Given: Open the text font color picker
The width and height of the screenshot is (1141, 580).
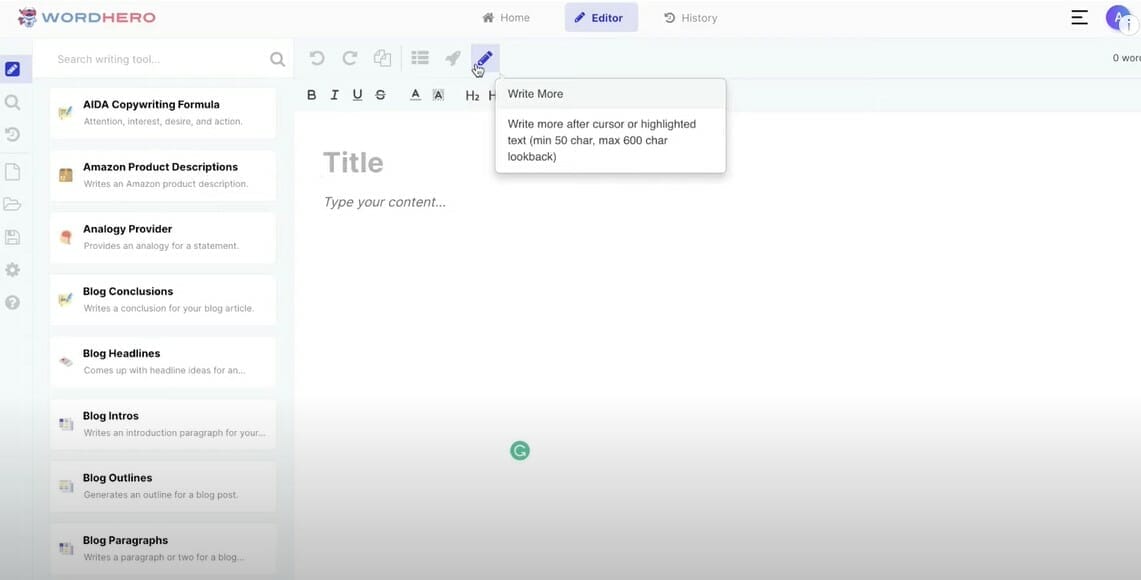Looking at the screenshot, I should (x=415, y=95).
